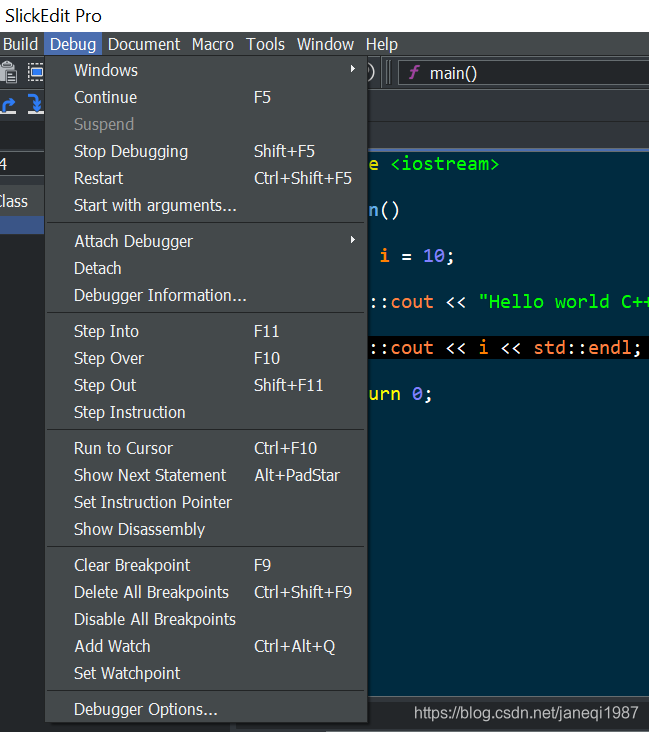Expand the Attach Debugger submenu

pyautogui.click(x=205, y=241)
